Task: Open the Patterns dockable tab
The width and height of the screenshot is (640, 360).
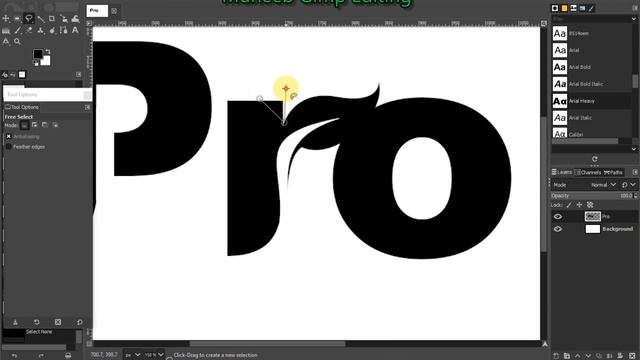Action: point(564,8)
